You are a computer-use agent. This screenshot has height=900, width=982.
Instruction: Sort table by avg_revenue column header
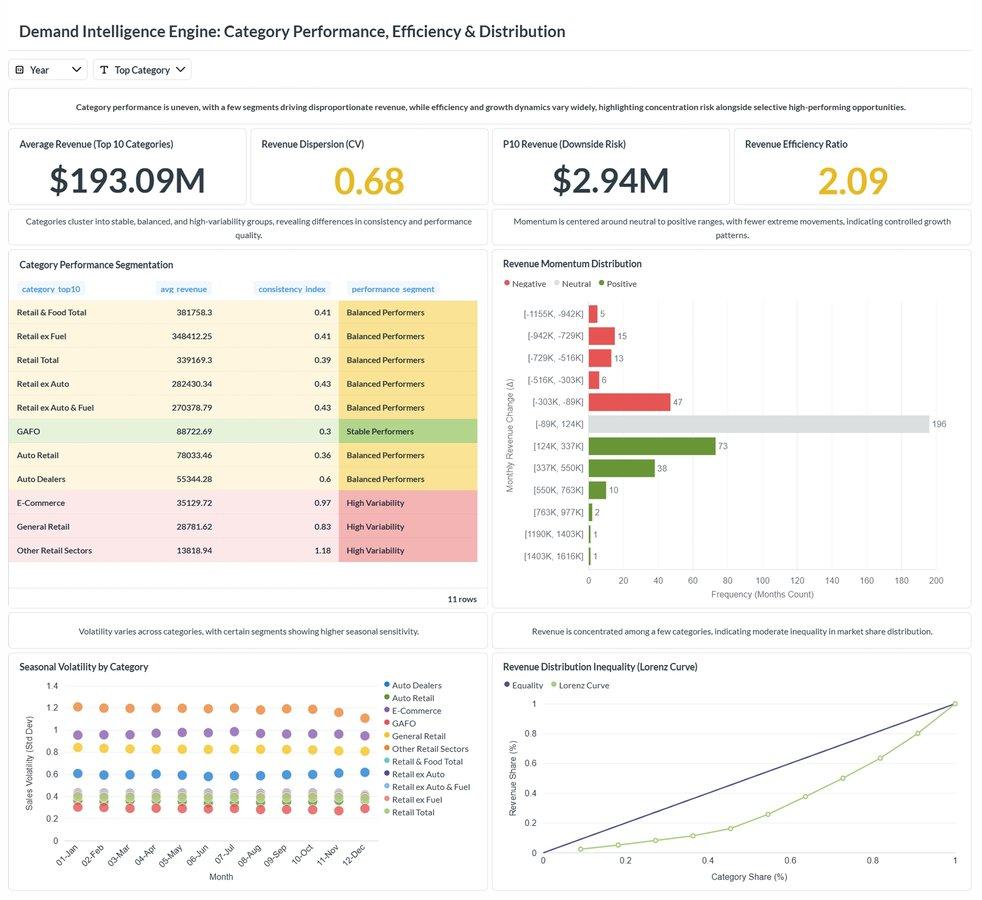183,289
